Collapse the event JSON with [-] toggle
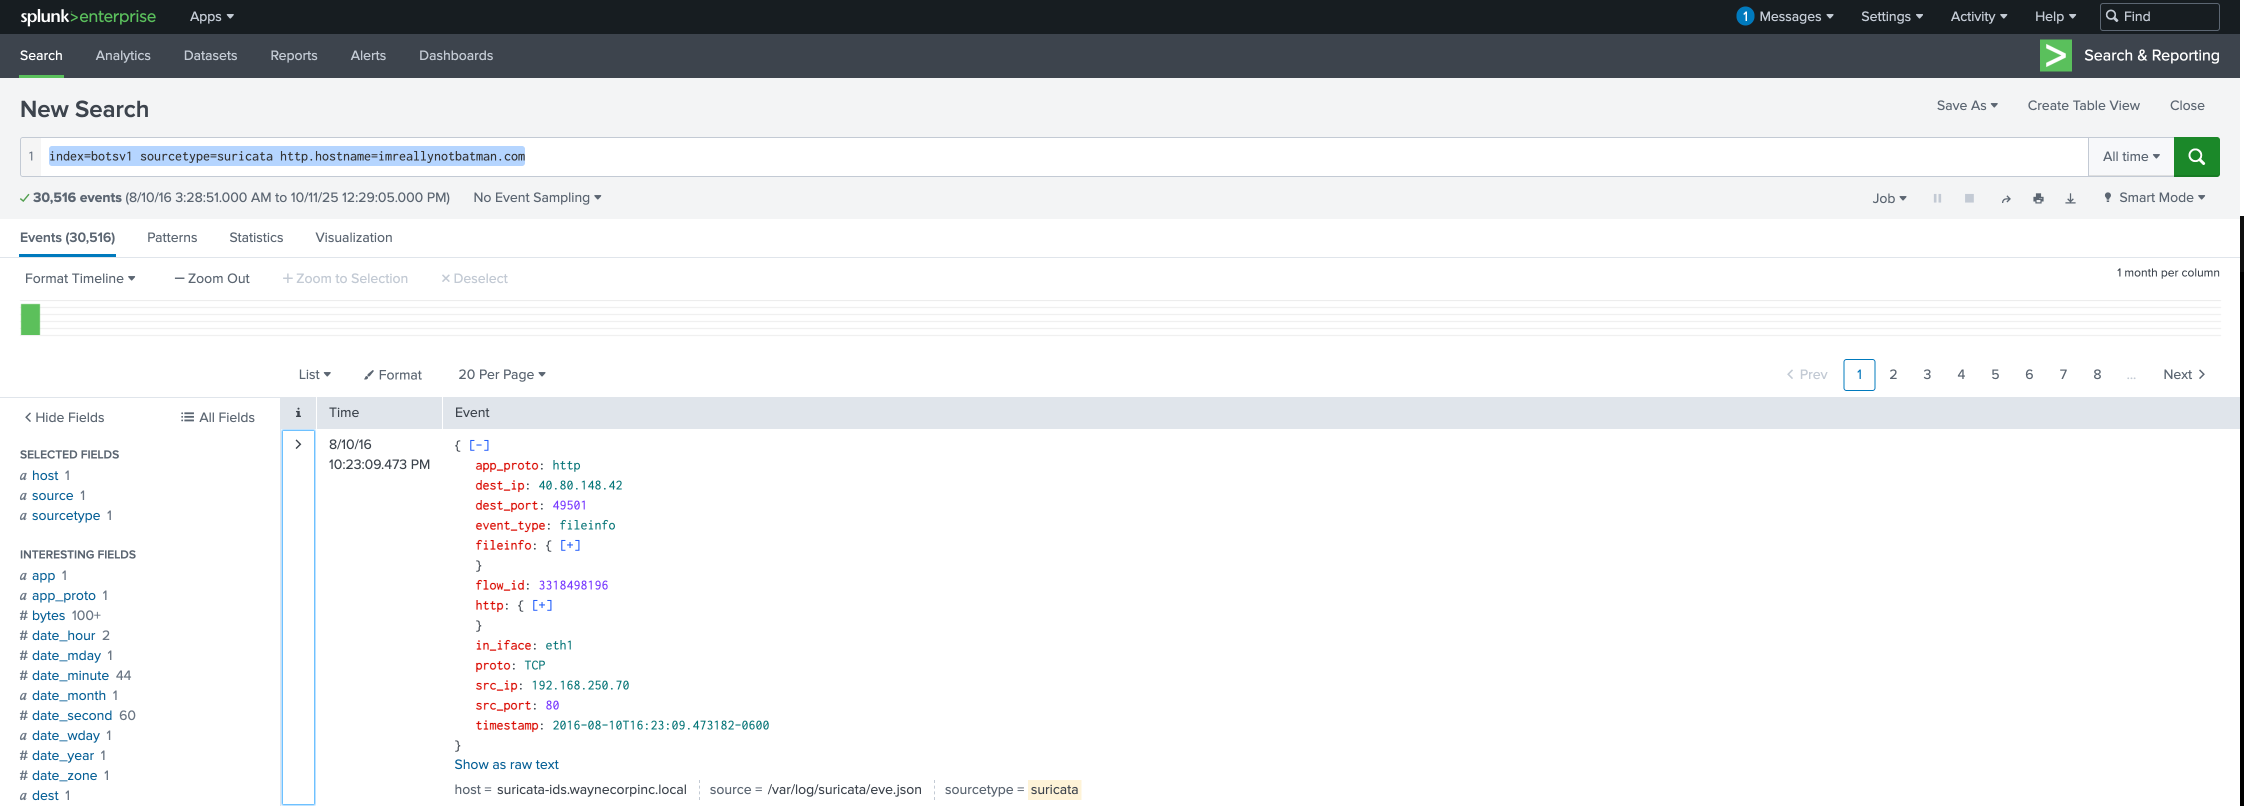Screen dimensions: 2244x806 479,446
